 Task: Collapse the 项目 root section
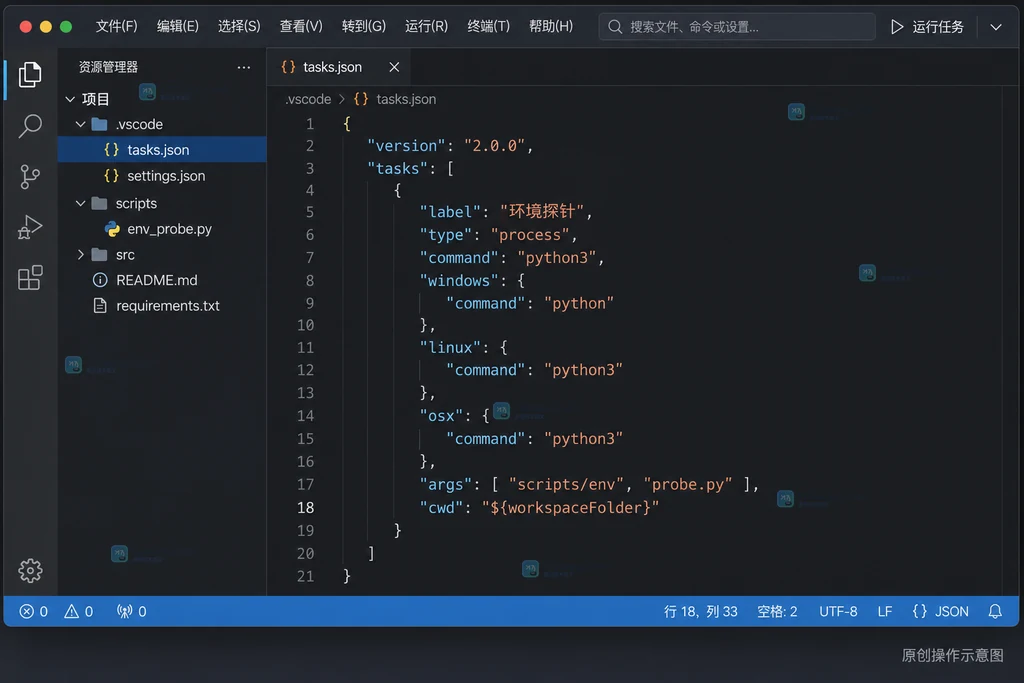tap(70, 99)
